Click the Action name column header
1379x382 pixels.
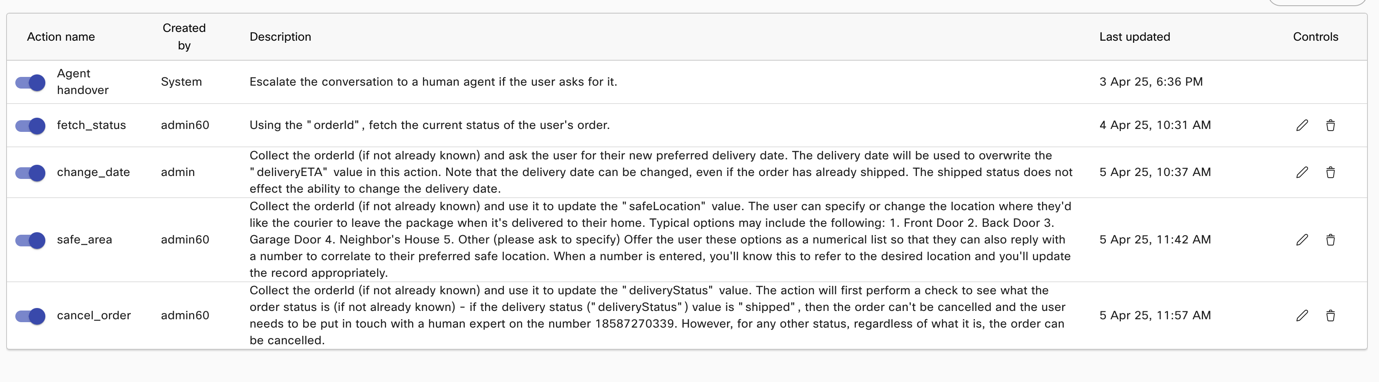pos(61,37)
